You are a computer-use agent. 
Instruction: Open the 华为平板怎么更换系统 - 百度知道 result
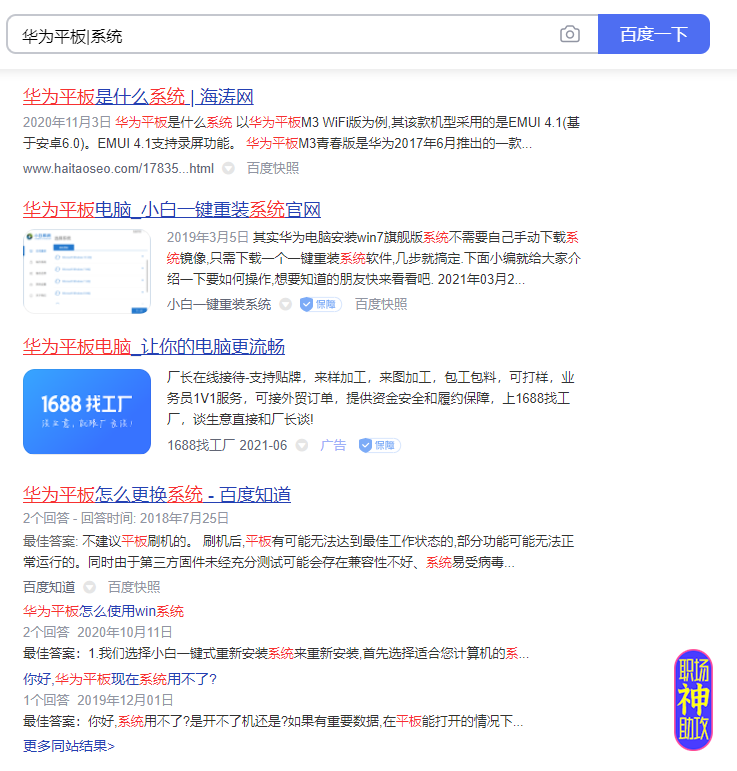pos(157,494)
